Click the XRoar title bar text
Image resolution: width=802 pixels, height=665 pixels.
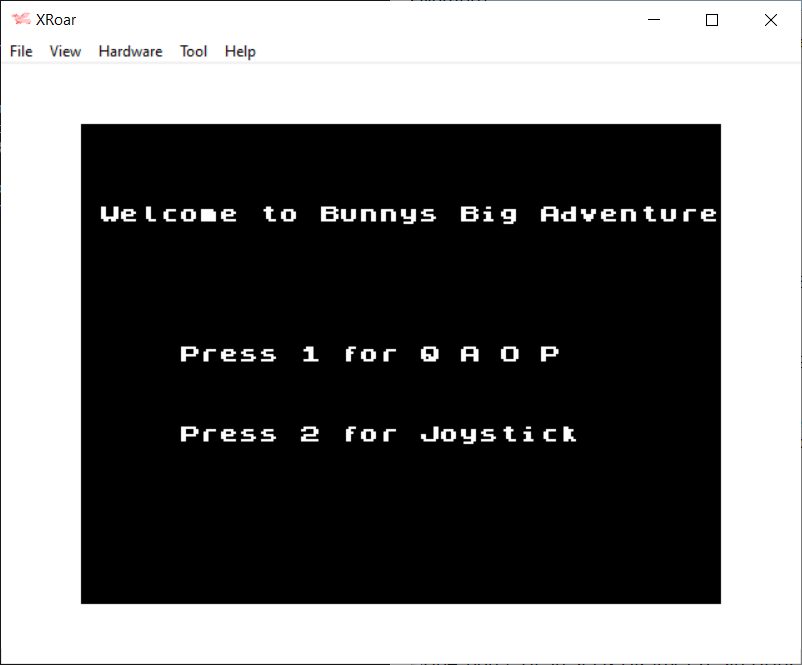click(56, 20)
